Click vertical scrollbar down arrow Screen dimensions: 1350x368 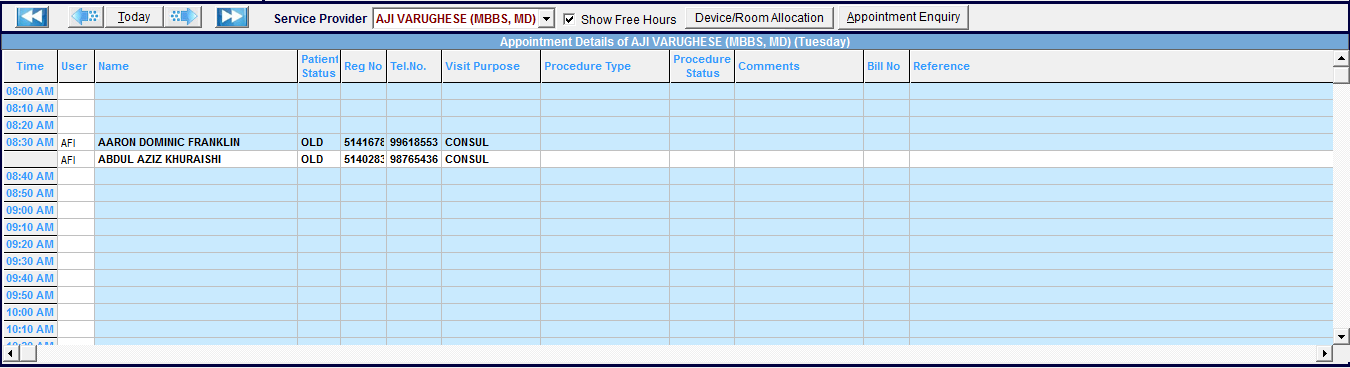coord(1341,336)
